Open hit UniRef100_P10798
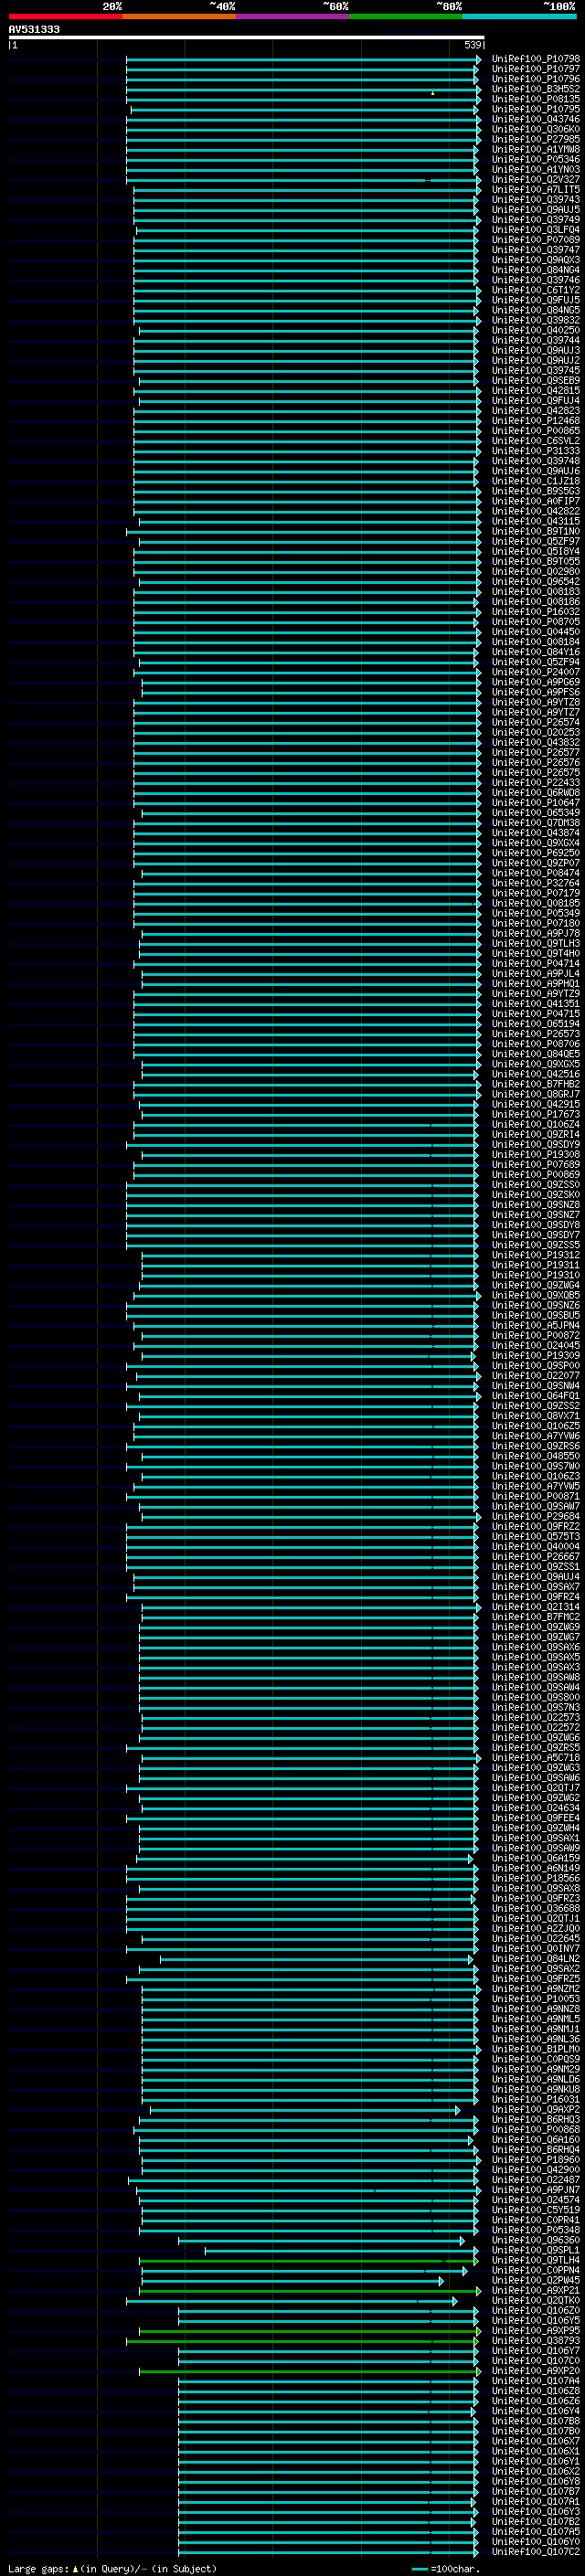 [536, 59]
